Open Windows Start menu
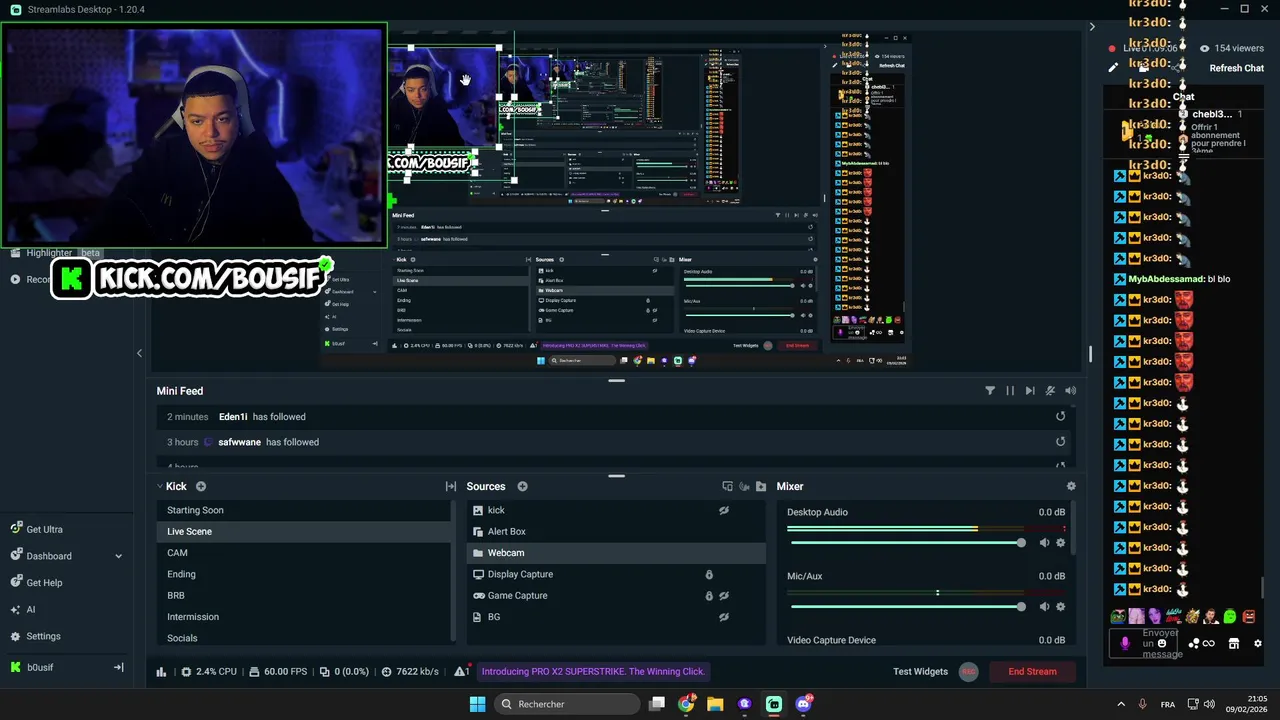Viewport: 1280px width, 720px height. (477, 704)
